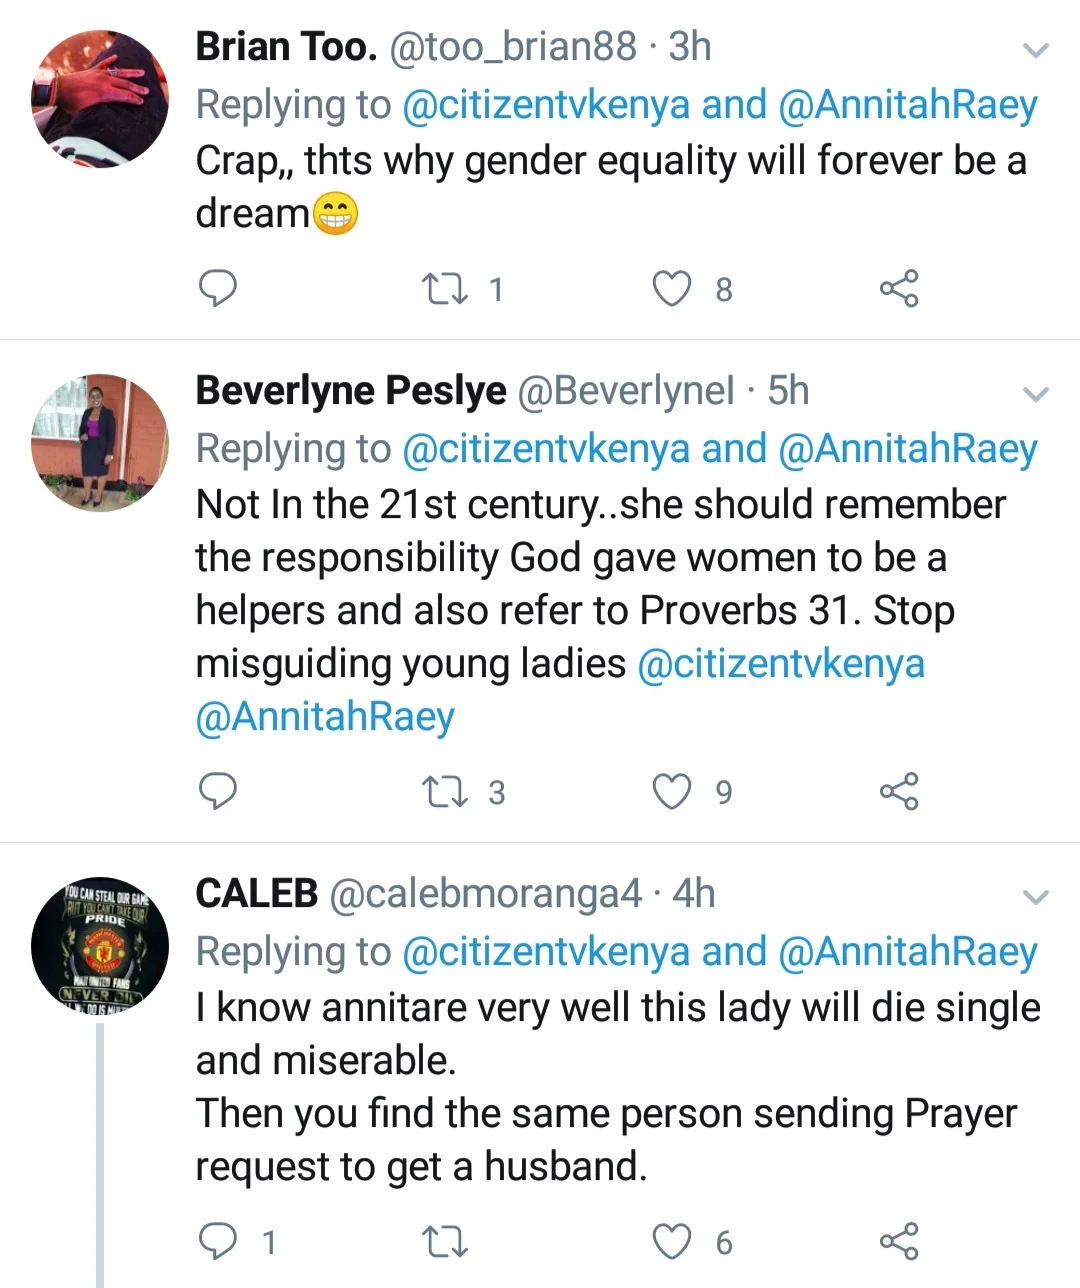Expand options chevron on Beverlyne Peslye's tweet
The height and width of the screenshot is (1288, 1080).
pos(1036,395)
